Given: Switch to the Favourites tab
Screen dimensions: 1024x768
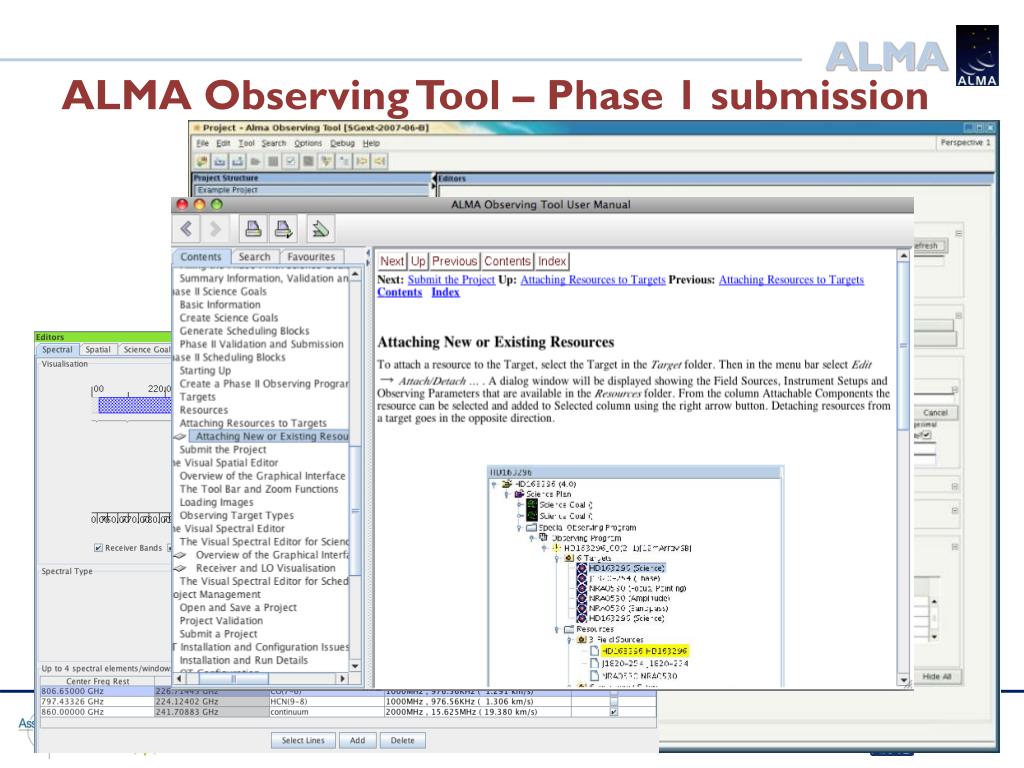Looking at the screenshot, I should point(311,257).
